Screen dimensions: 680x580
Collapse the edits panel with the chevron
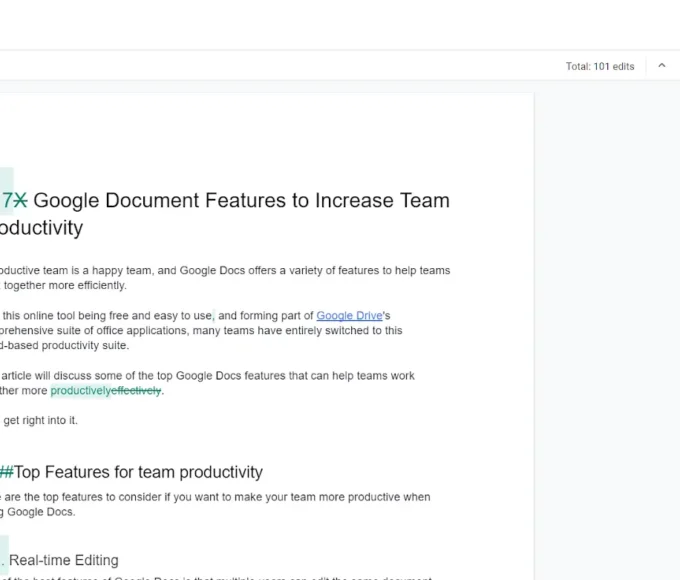[661, 66]
